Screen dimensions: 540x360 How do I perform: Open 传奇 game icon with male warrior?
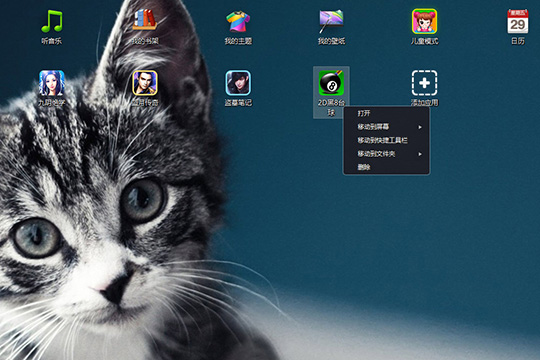point(145,83)
